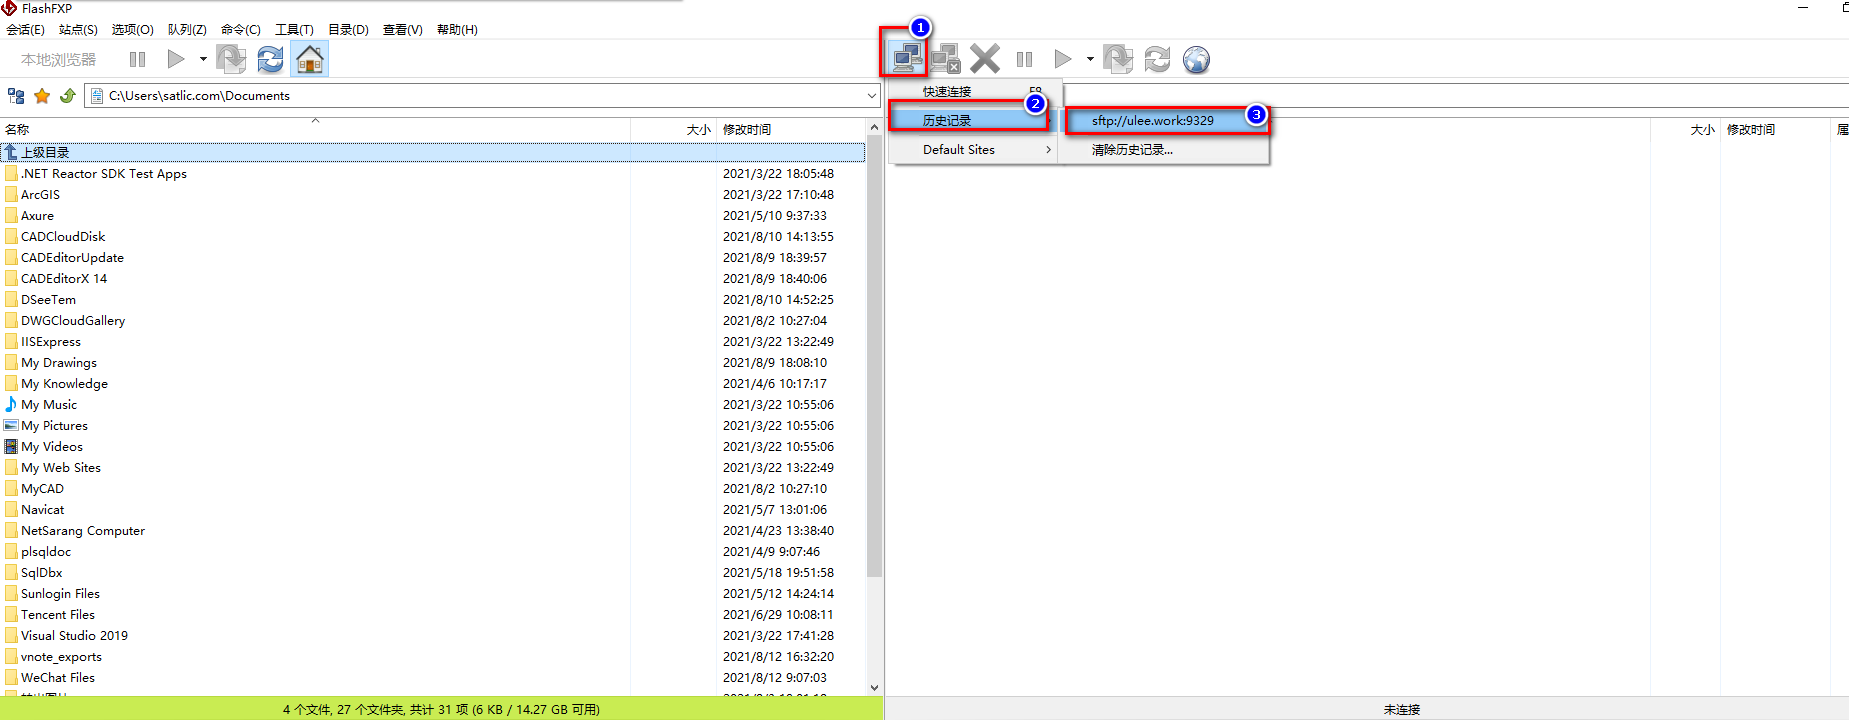Image resolution: width=1849 pixels, height=720 pixels.
Task: Click the local list scroll-up arrow
Action: 875,128
